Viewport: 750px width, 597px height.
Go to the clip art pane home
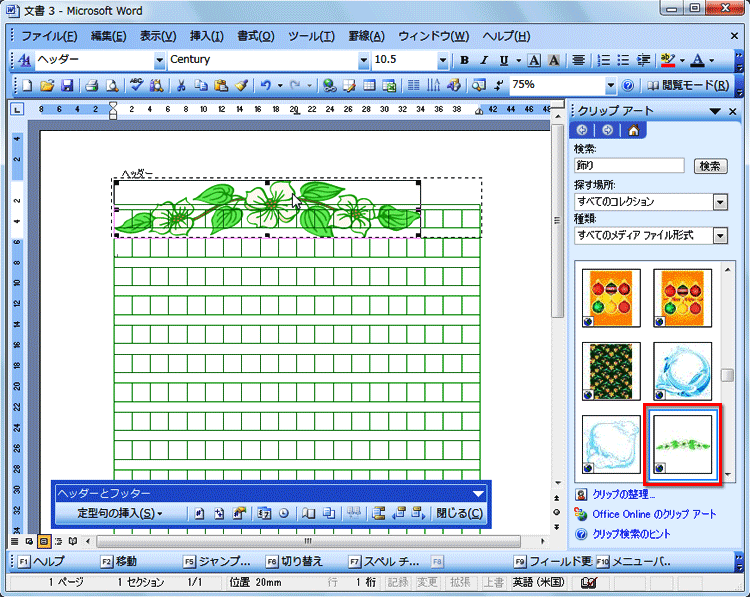coord(633,130)
